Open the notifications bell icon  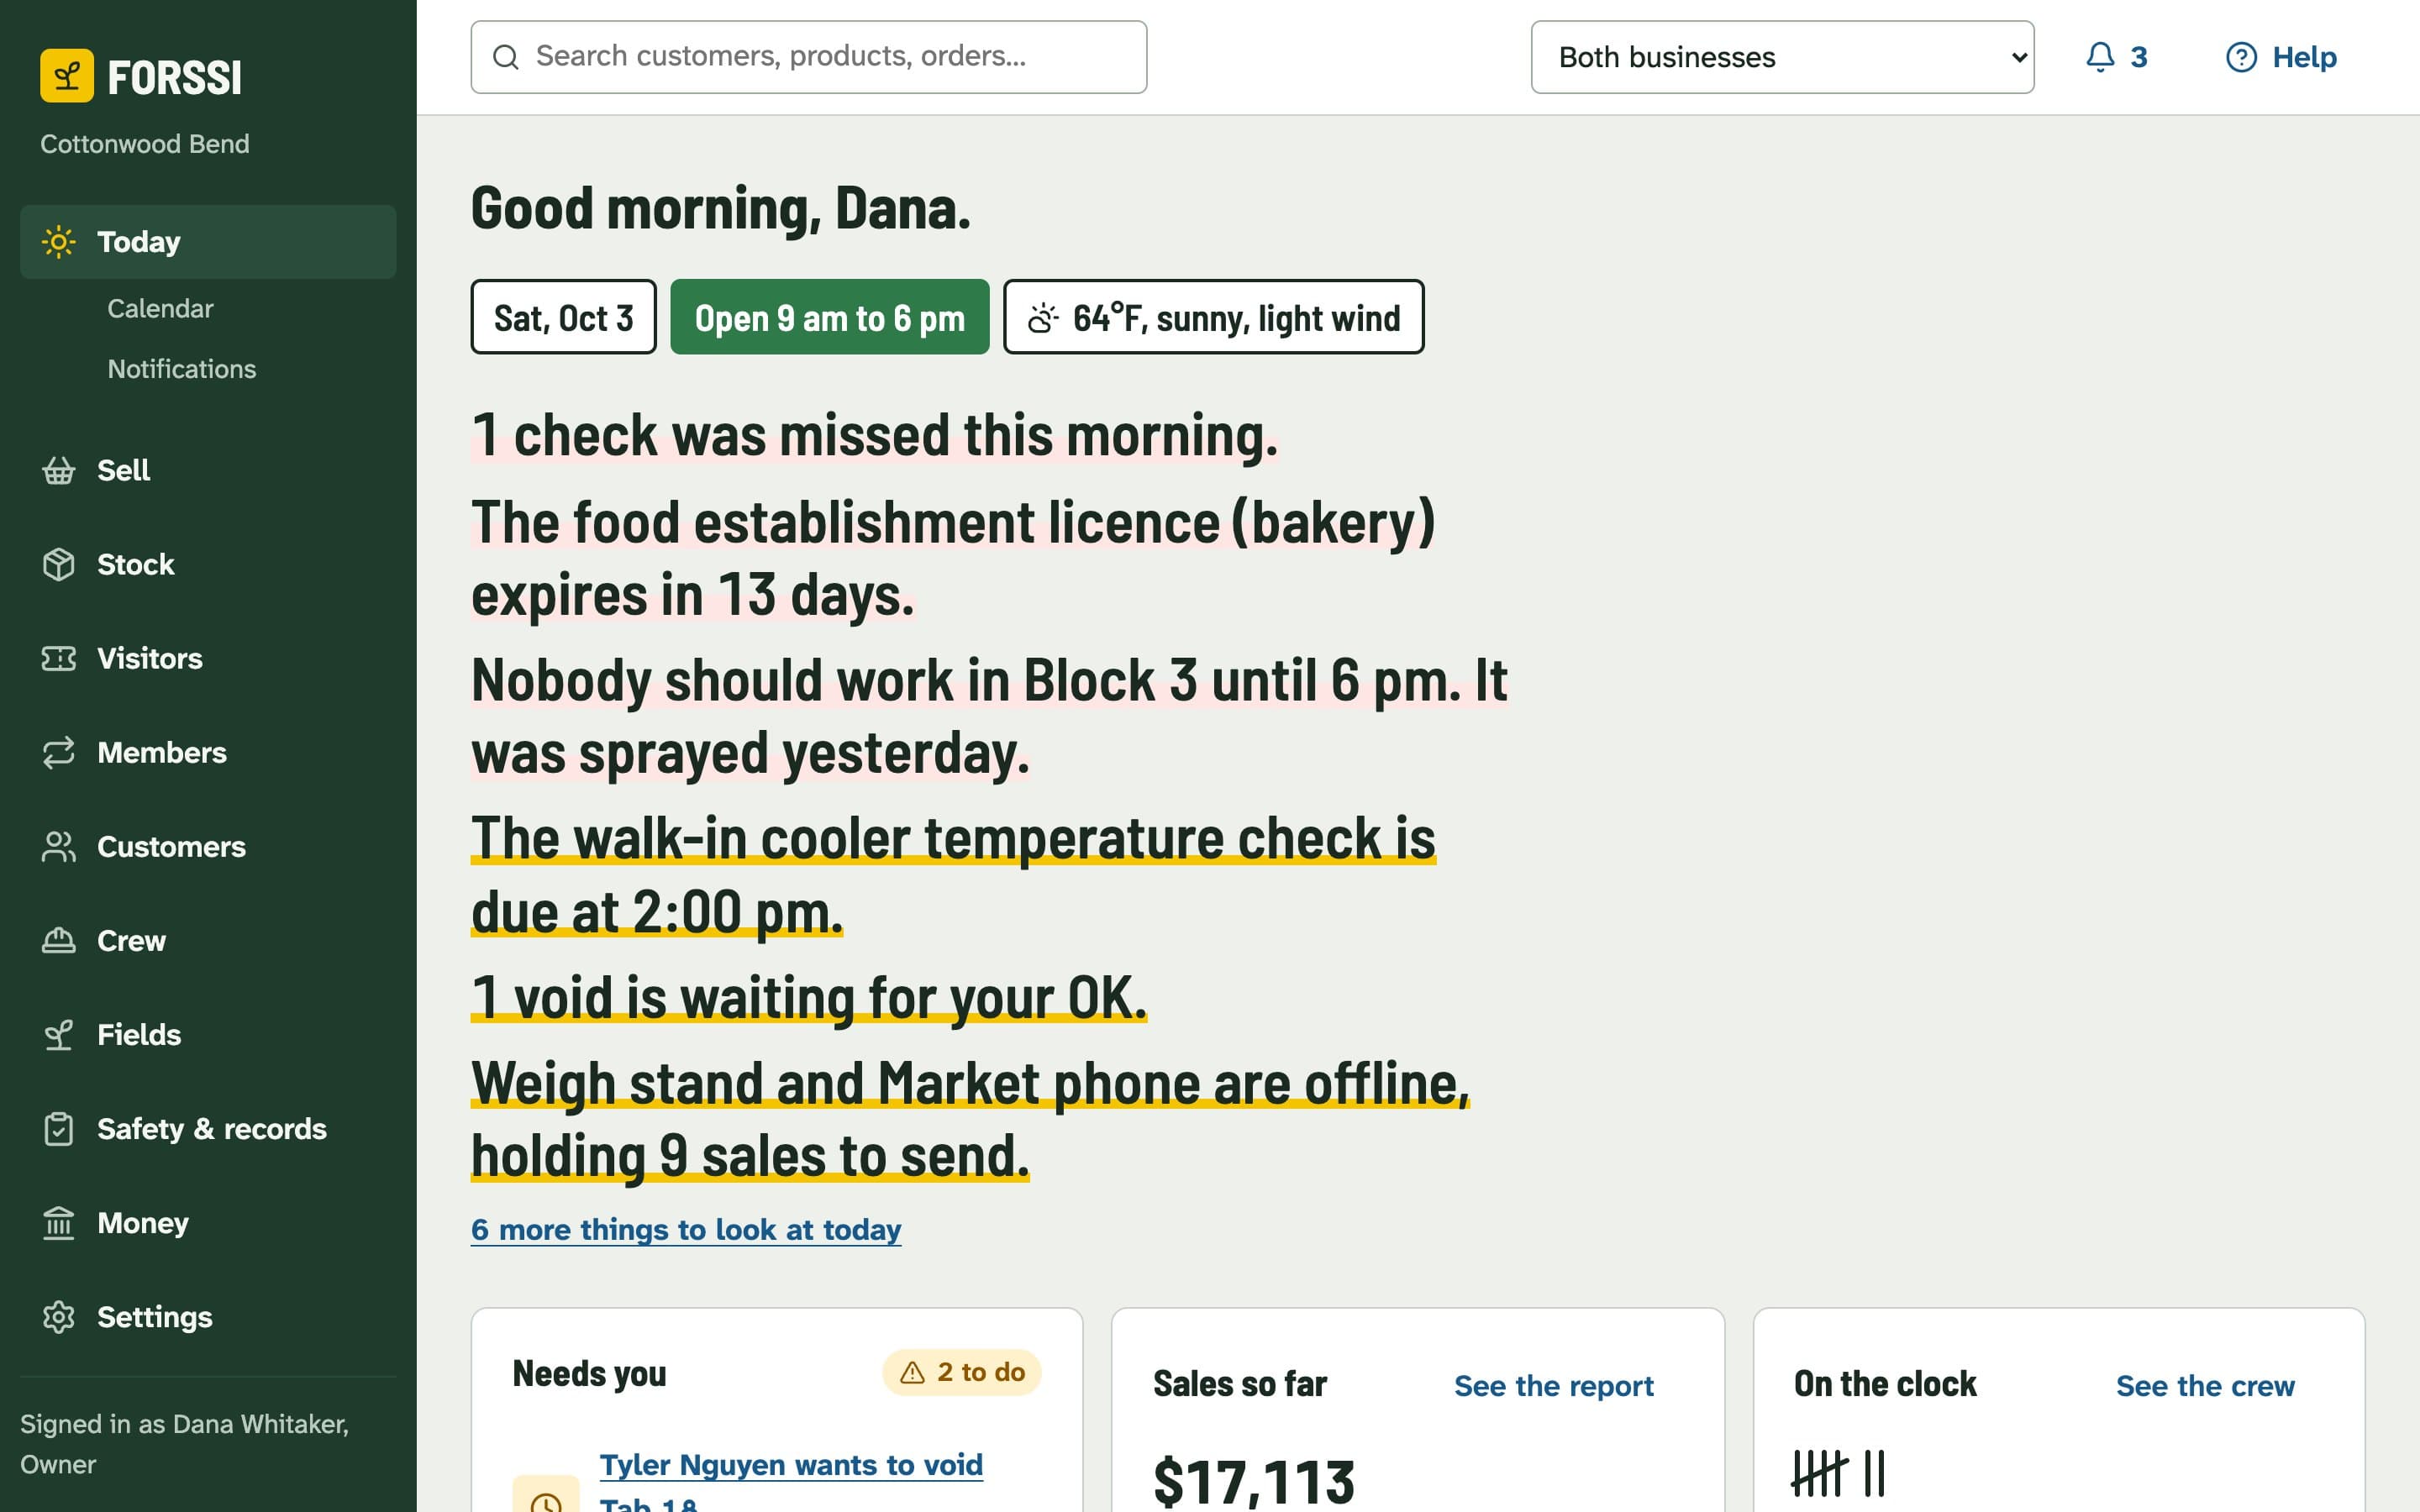(2100, 57)
